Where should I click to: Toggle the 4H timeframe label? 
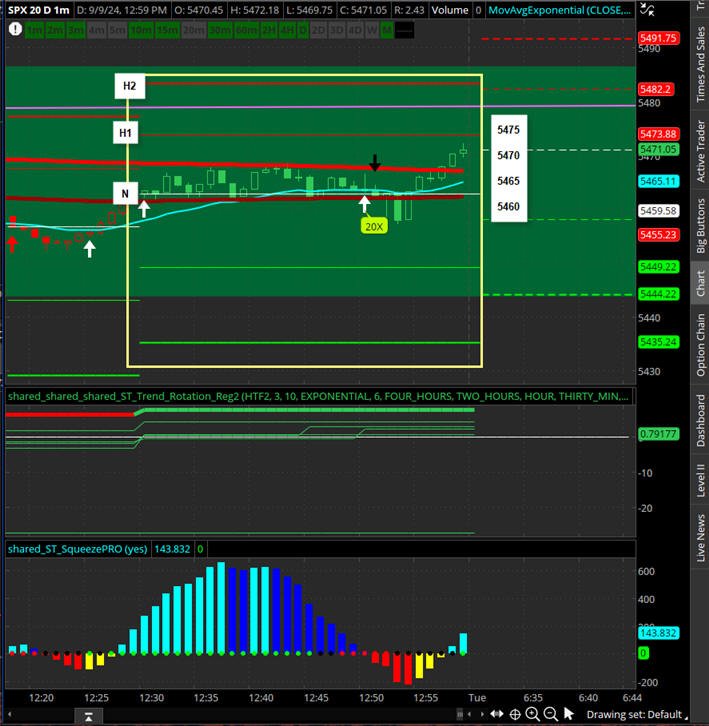click(287, 31)
